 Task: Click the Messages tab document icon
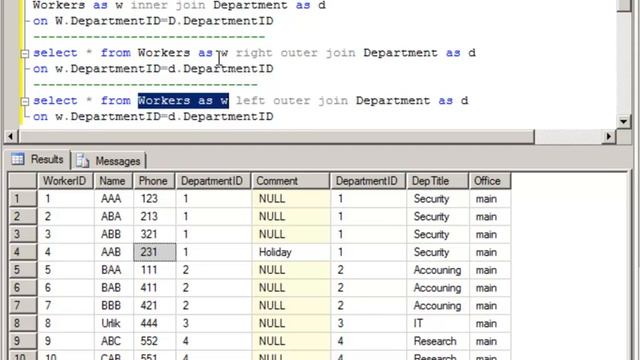[82, 160]
